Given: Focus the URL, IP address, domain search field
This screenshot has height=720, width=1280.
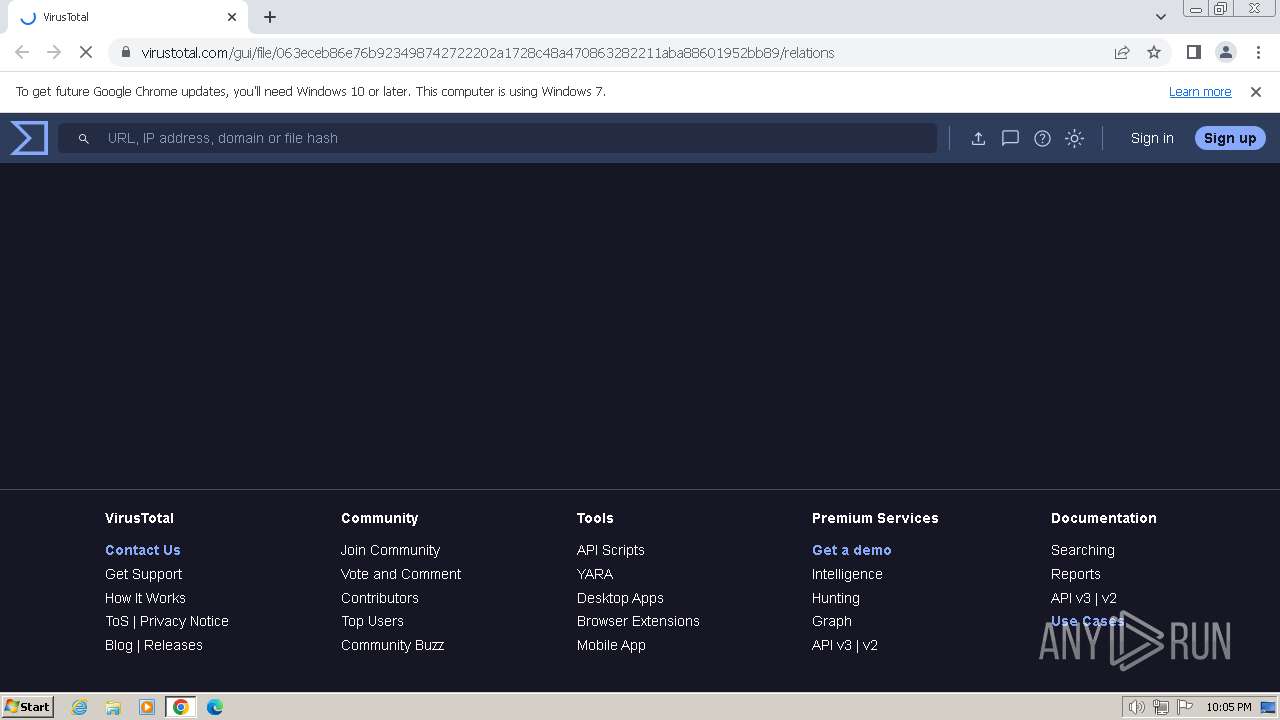Looking at the screenshot, I should tap(497, 138).
